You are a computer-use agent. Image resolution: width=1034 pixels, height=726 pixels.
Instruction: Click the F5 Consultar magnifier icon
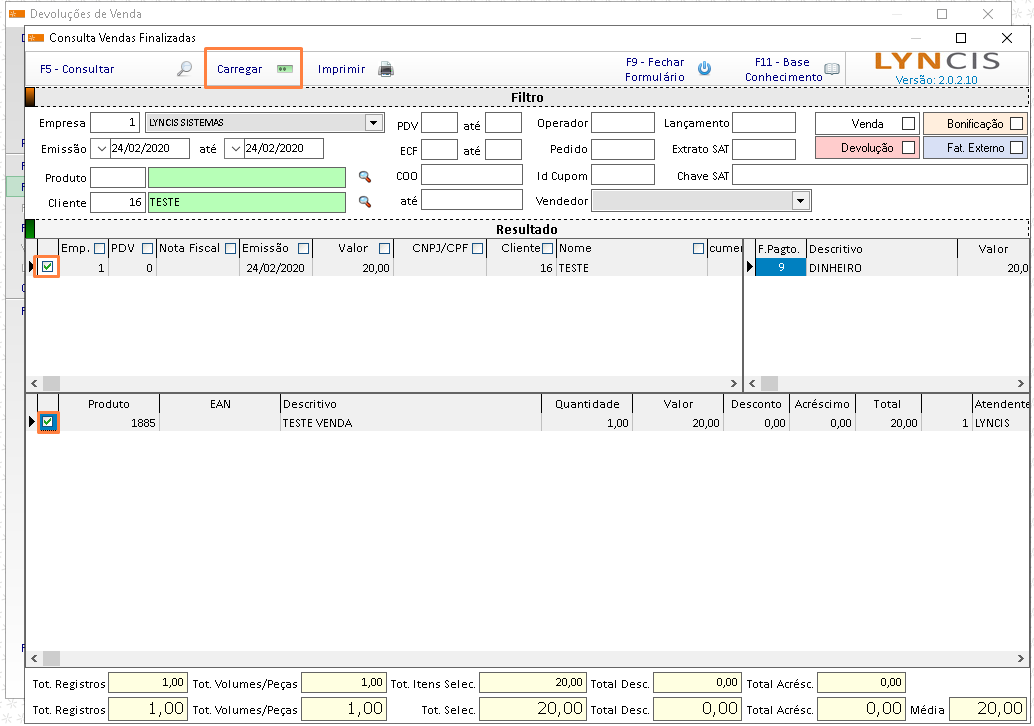184,70
